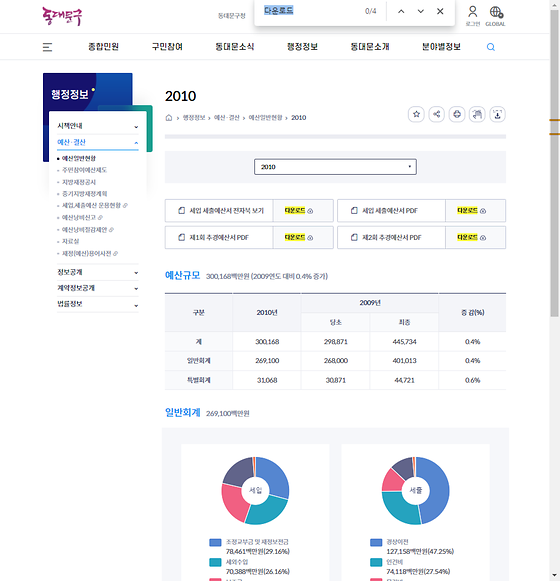Download 제2회 추경예산서 PDF file
Viewport: 560px width, 581px height.
tap(475, 238)
